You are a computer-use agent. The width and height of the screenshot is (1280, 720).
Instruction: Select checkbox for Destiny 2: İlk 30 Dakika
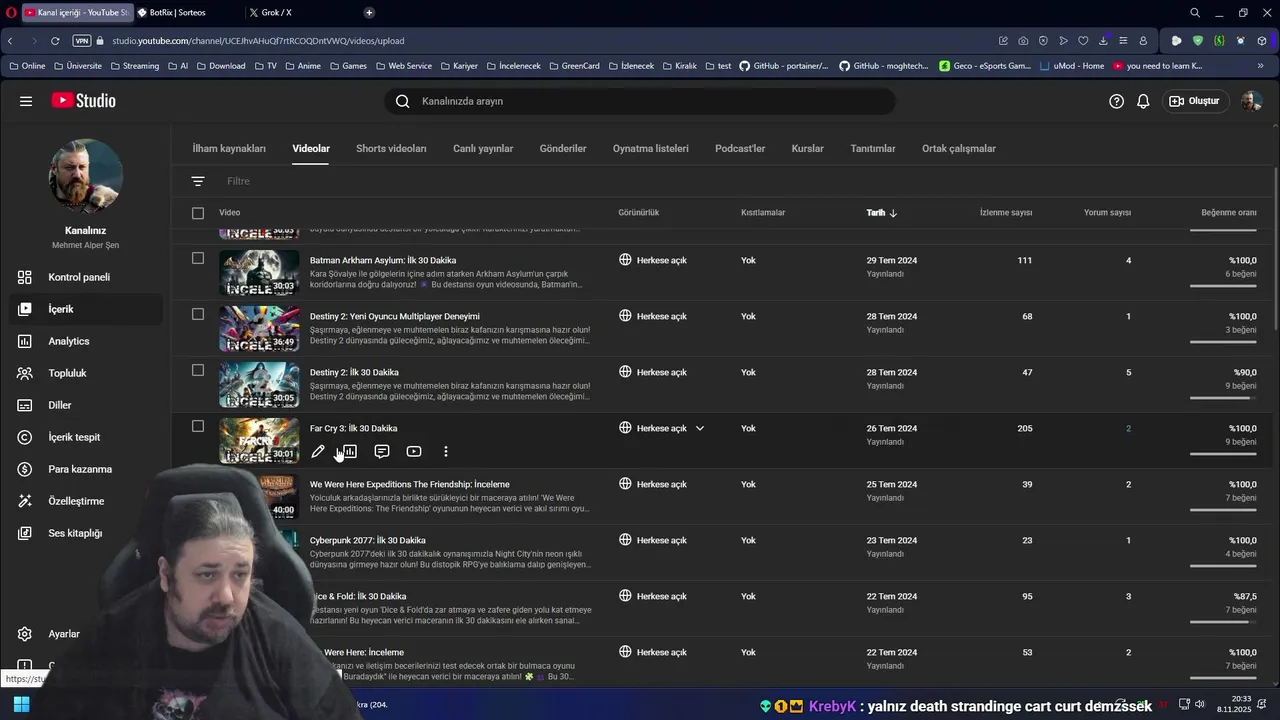click(198, 370)
